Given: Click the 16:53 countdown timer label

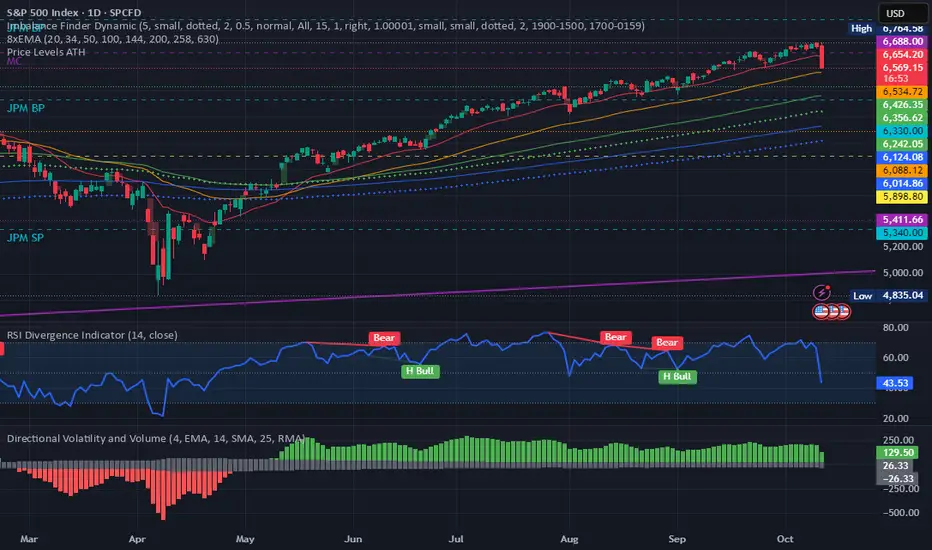Looking at the screenshot, I should tap(895, 78).
